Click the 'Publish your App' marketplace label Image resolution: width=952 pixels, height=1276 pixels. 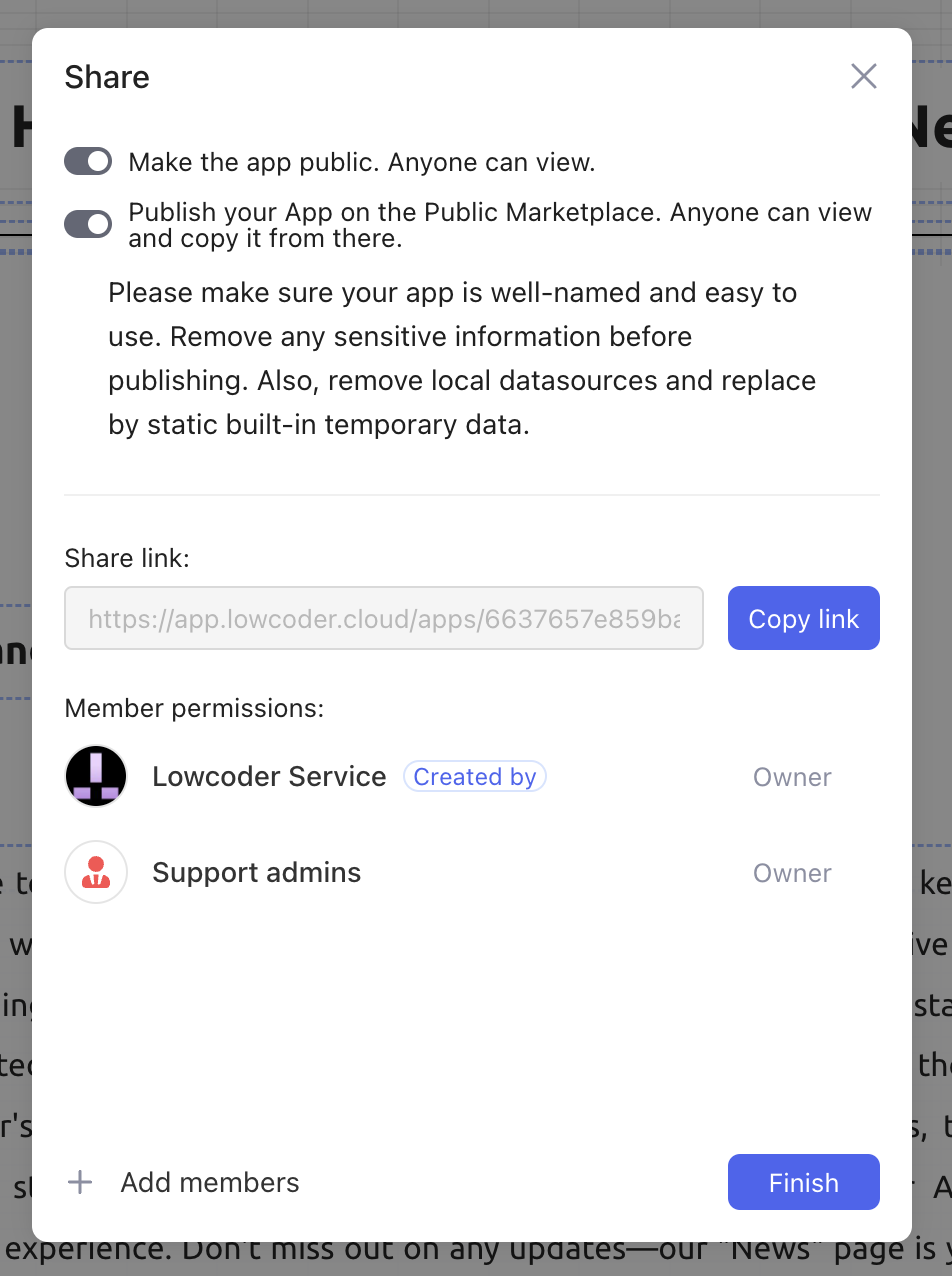click(x=500, y=225)
